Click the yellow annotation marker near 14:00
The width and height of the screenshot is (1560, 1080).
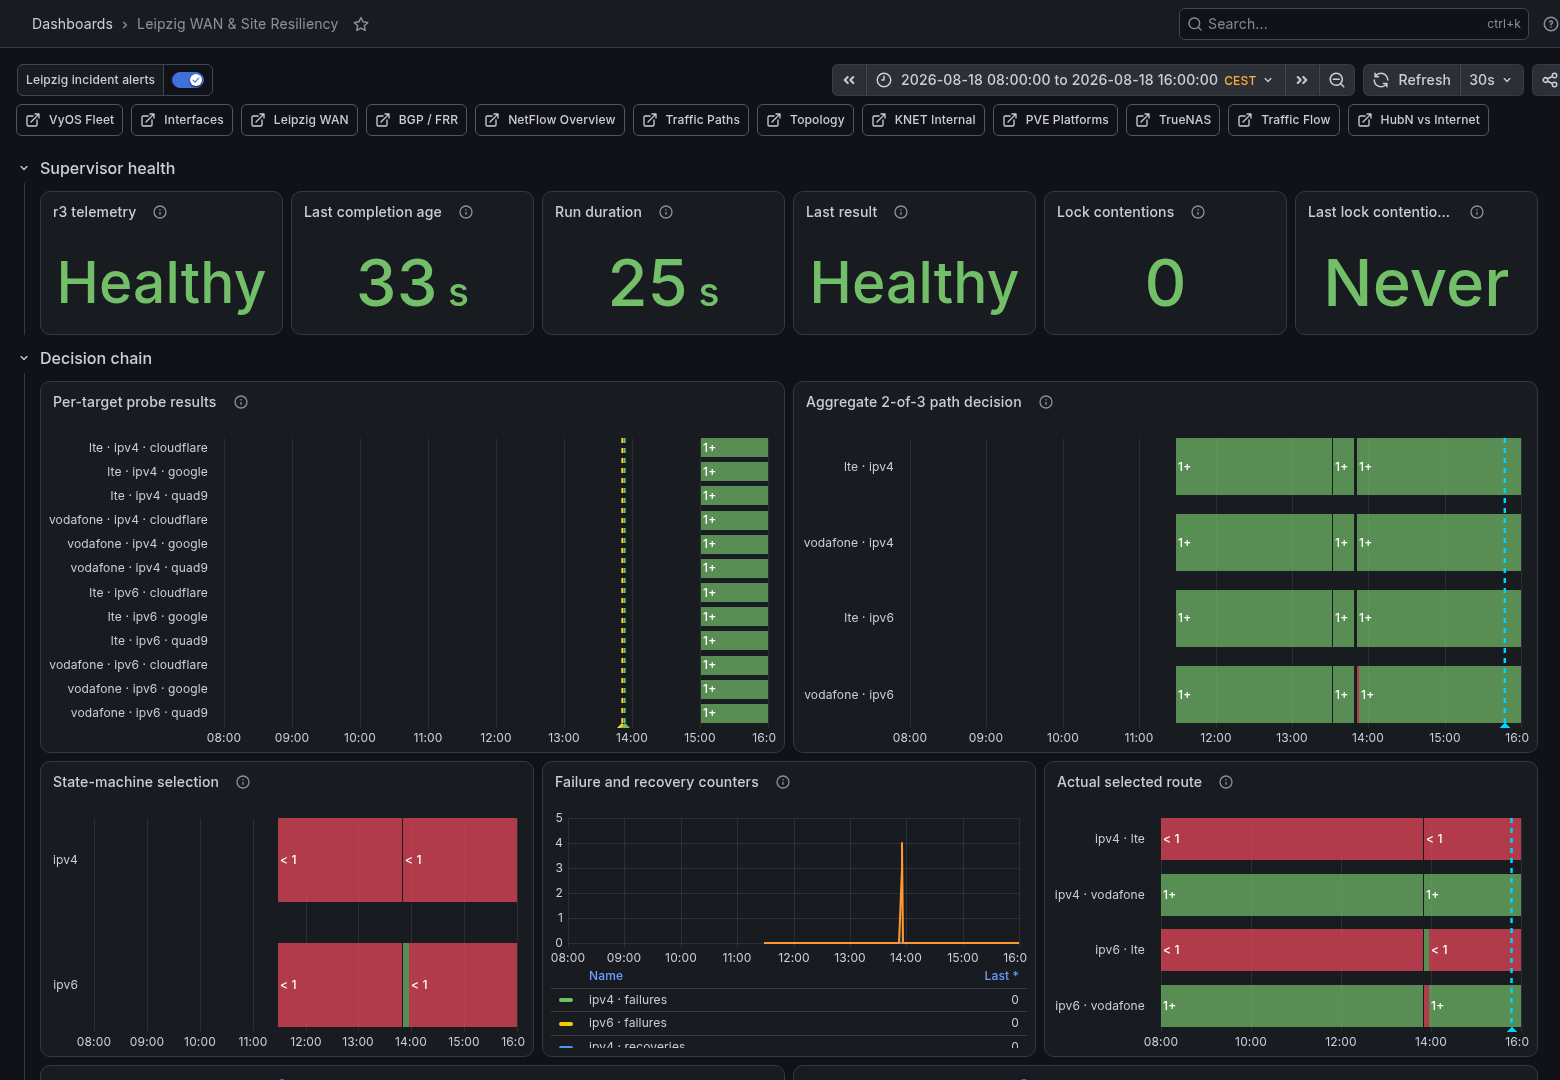623,724
